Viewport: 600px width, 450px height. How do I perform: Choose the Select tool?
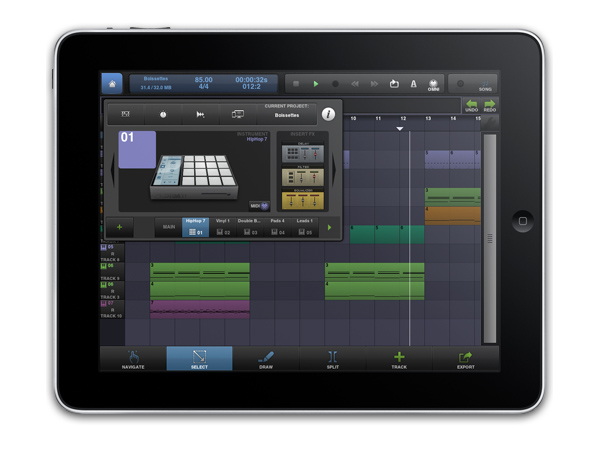pyautogui.click(x=199, y=359)
